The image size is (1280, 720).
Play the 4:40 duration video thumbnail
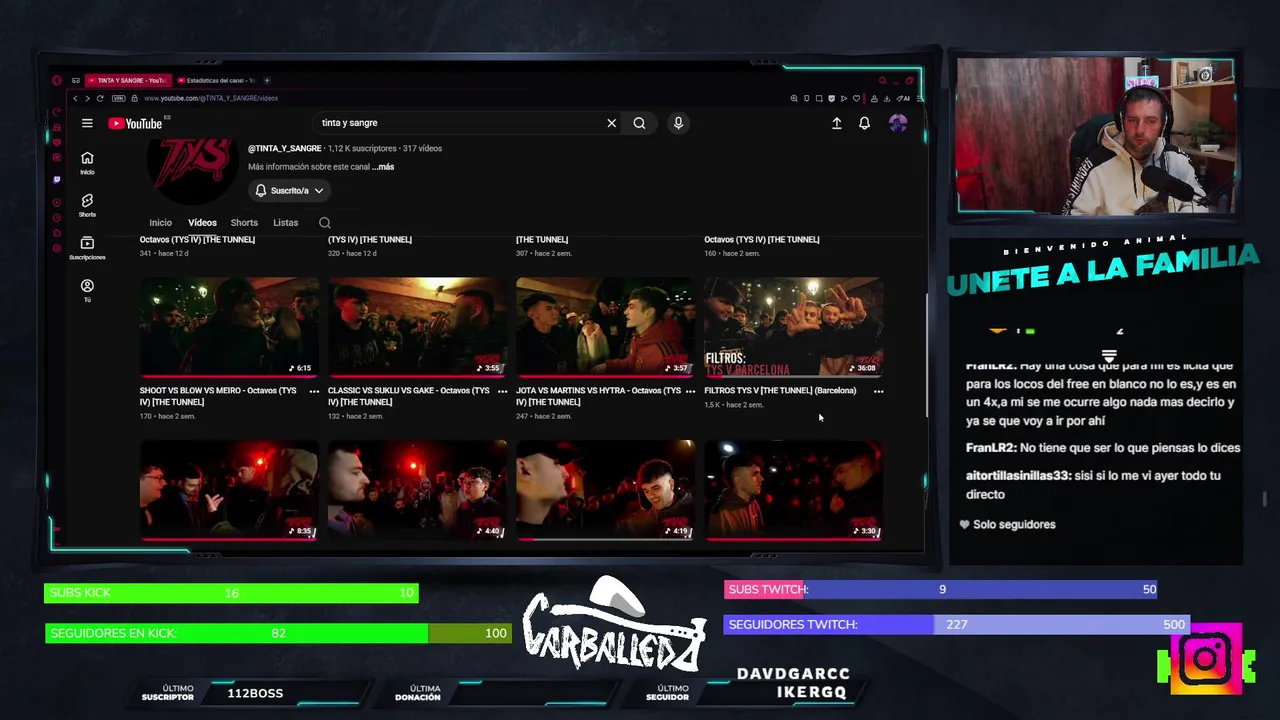[417, 490]
